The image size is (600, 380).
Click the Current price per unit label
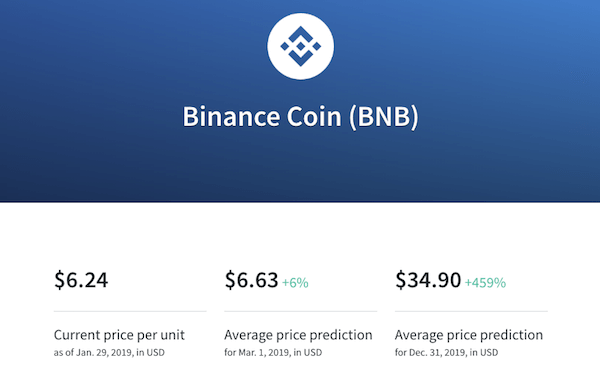(119, 335)
